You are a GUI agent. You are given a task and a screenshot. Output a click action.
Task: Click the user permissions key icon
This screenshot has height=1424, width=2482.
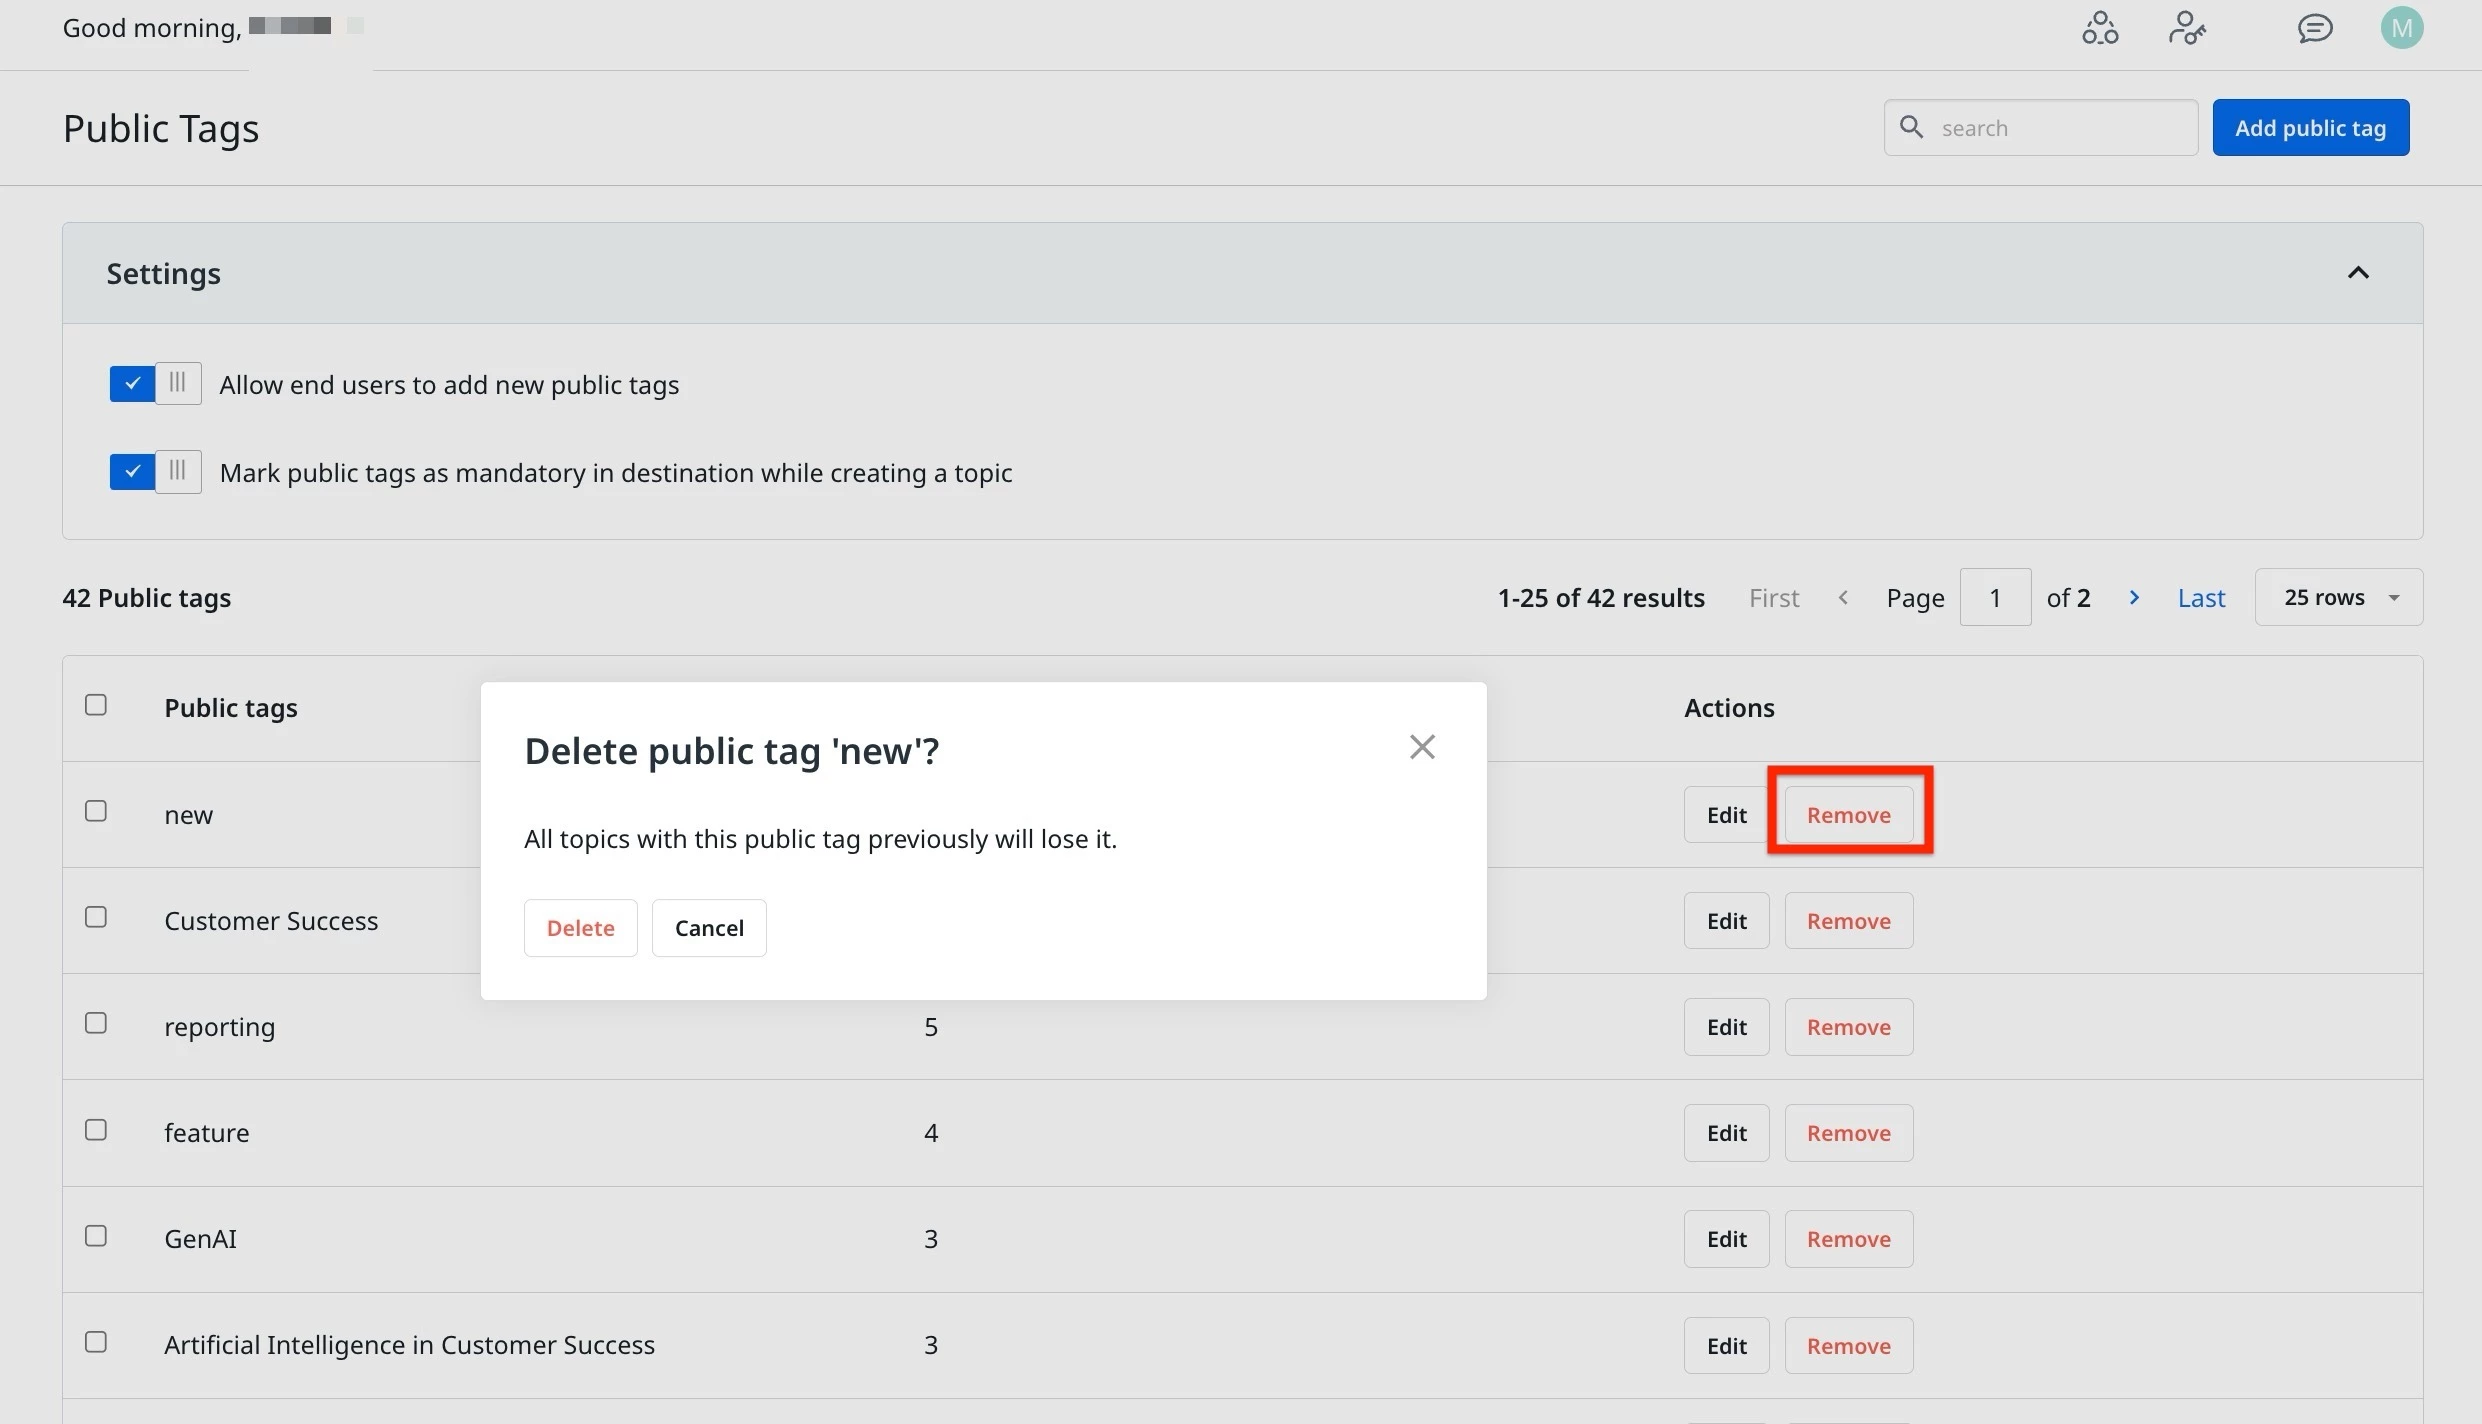(x=2187, y=28)
